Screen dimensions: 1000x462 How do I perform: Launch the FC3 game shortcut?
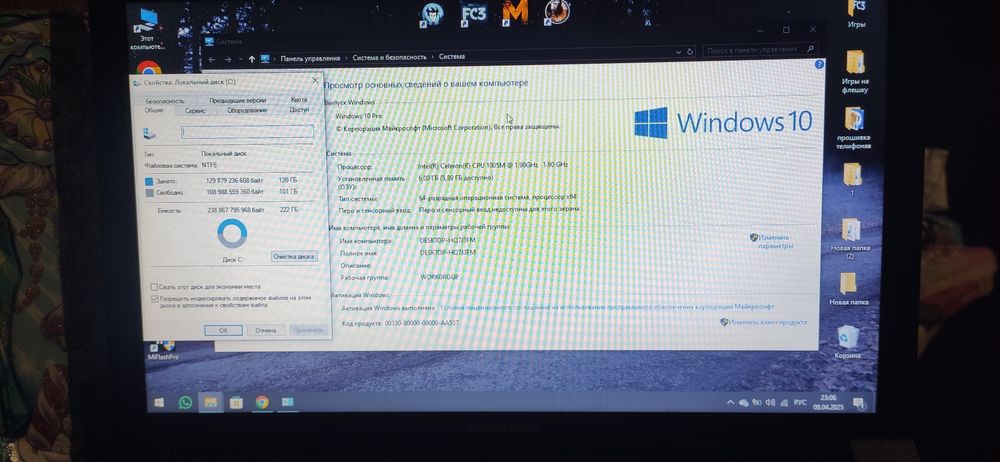click(x=473, y=13)
